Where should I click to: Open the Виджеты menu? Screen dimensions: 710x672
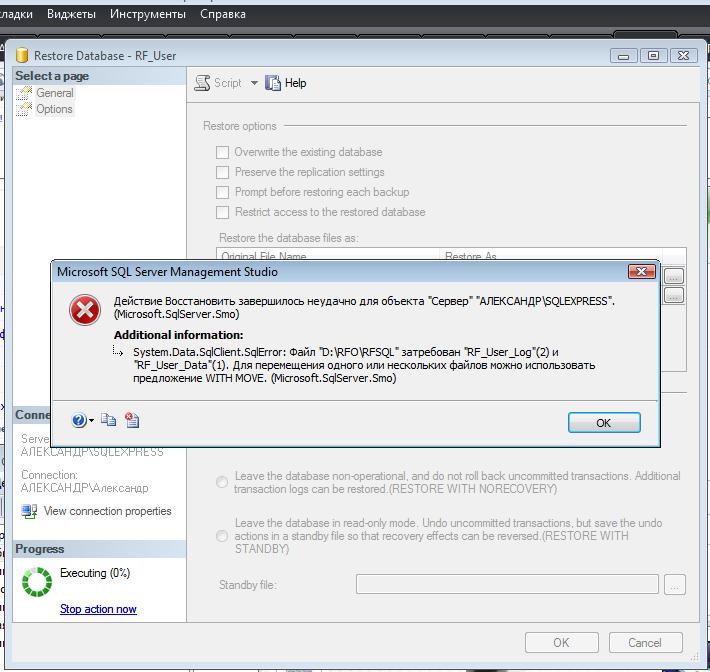click(x=71, y=14)
